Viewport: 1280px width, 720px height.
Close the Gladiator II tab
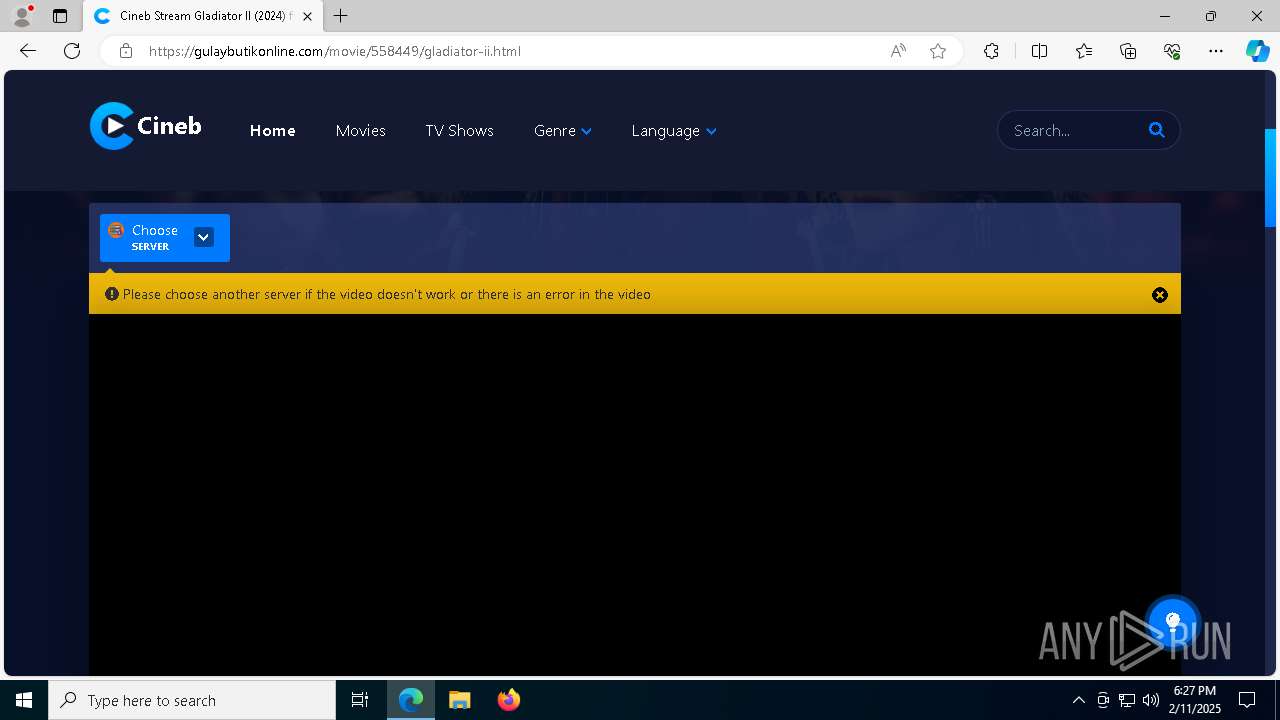tap(307, 16)
